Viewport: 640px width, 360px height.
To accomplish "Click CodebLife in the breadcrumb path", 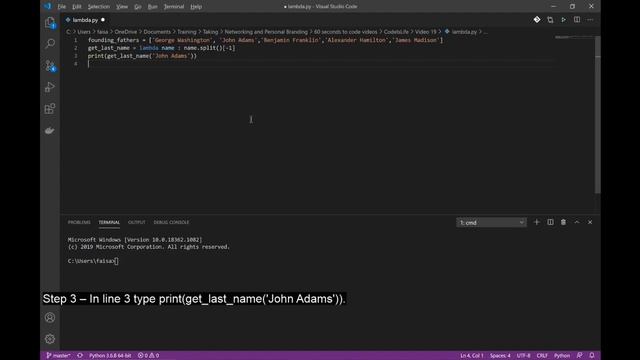I will click(x=396, y=32).
